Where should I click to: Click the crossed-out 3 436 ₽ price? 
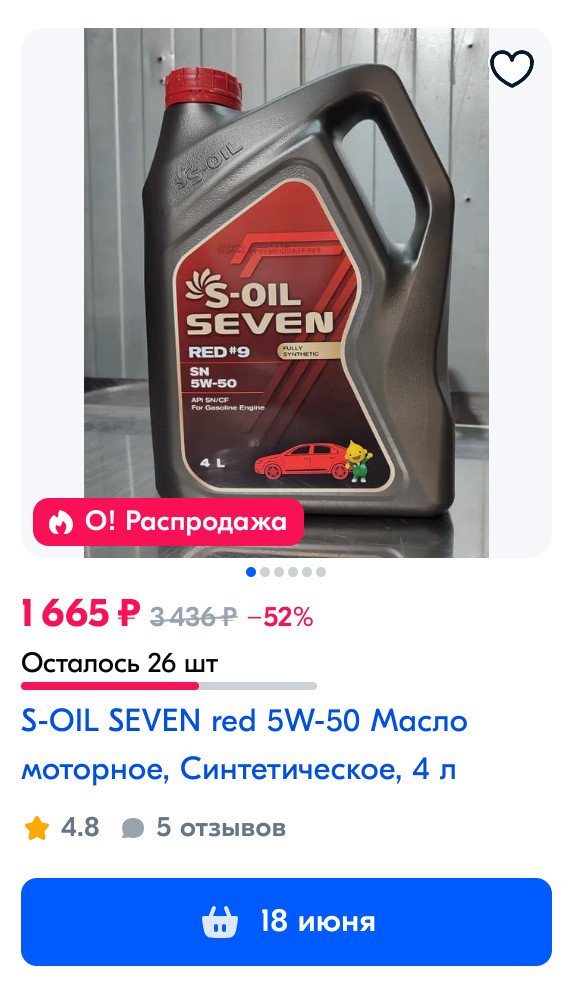click(x=194, y=616)
